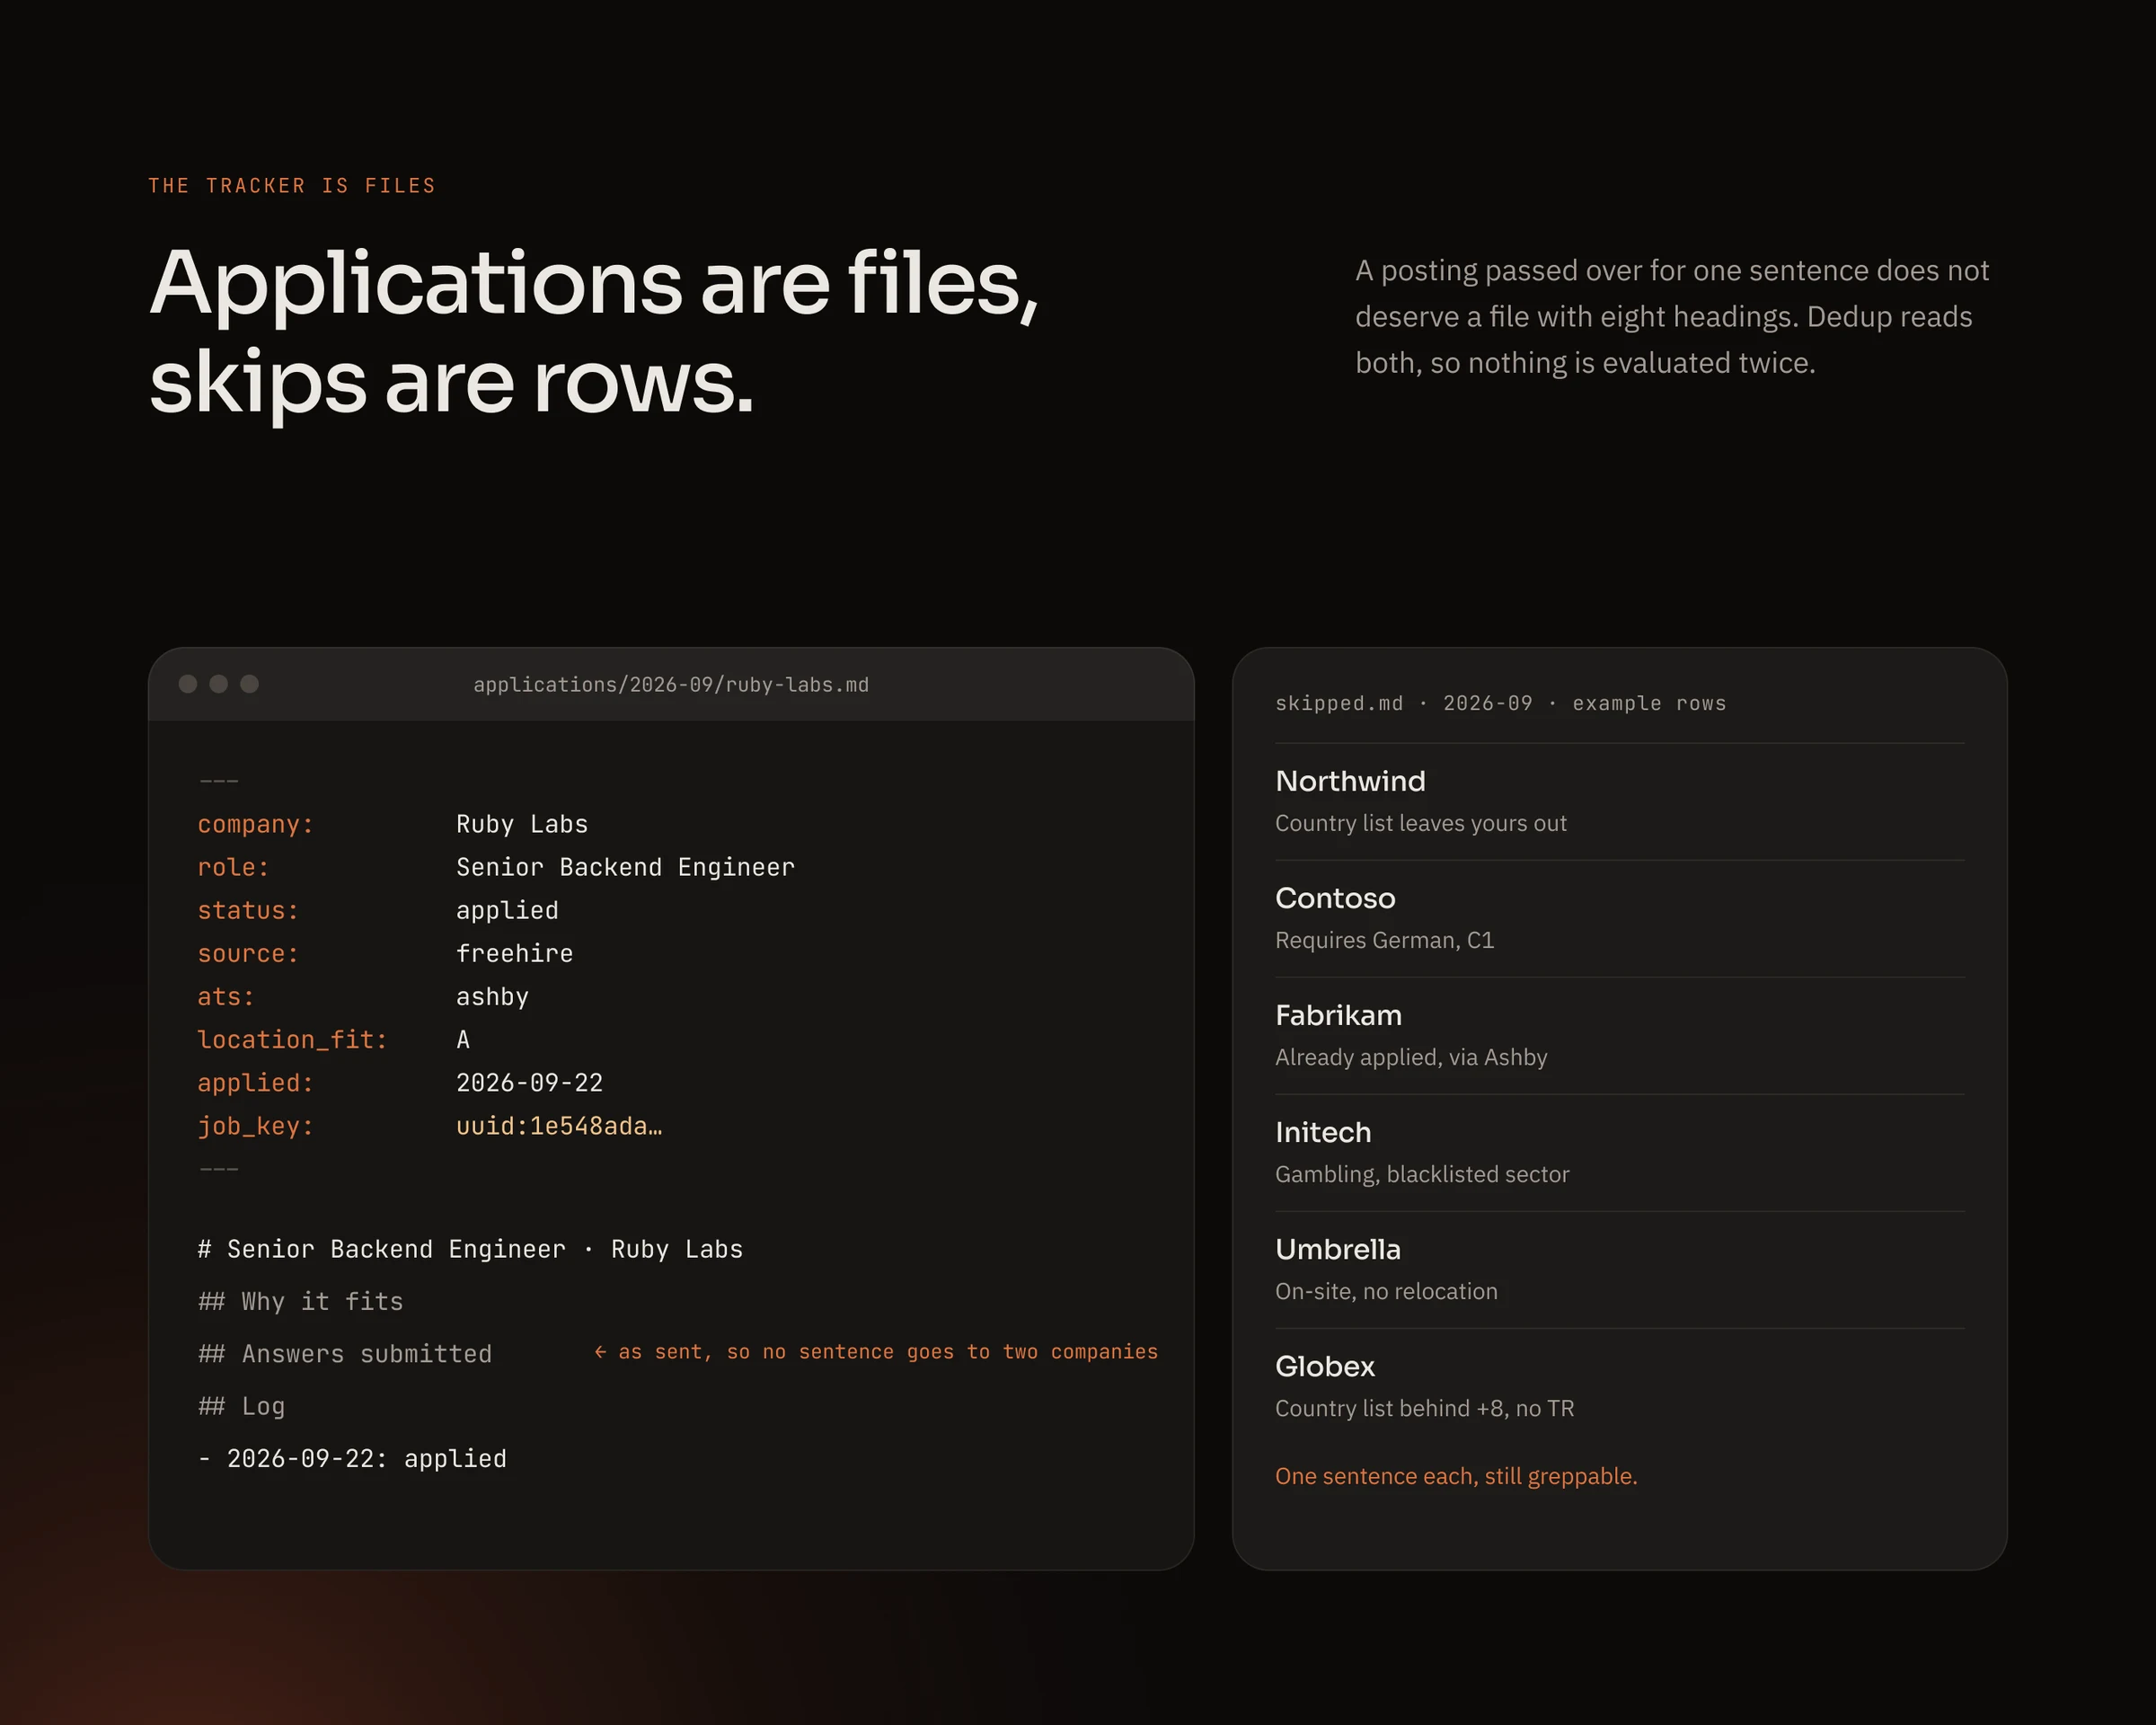
Task: Click the frontmatter value 'Senior Backend Engineer'
Action: (625, 868)
